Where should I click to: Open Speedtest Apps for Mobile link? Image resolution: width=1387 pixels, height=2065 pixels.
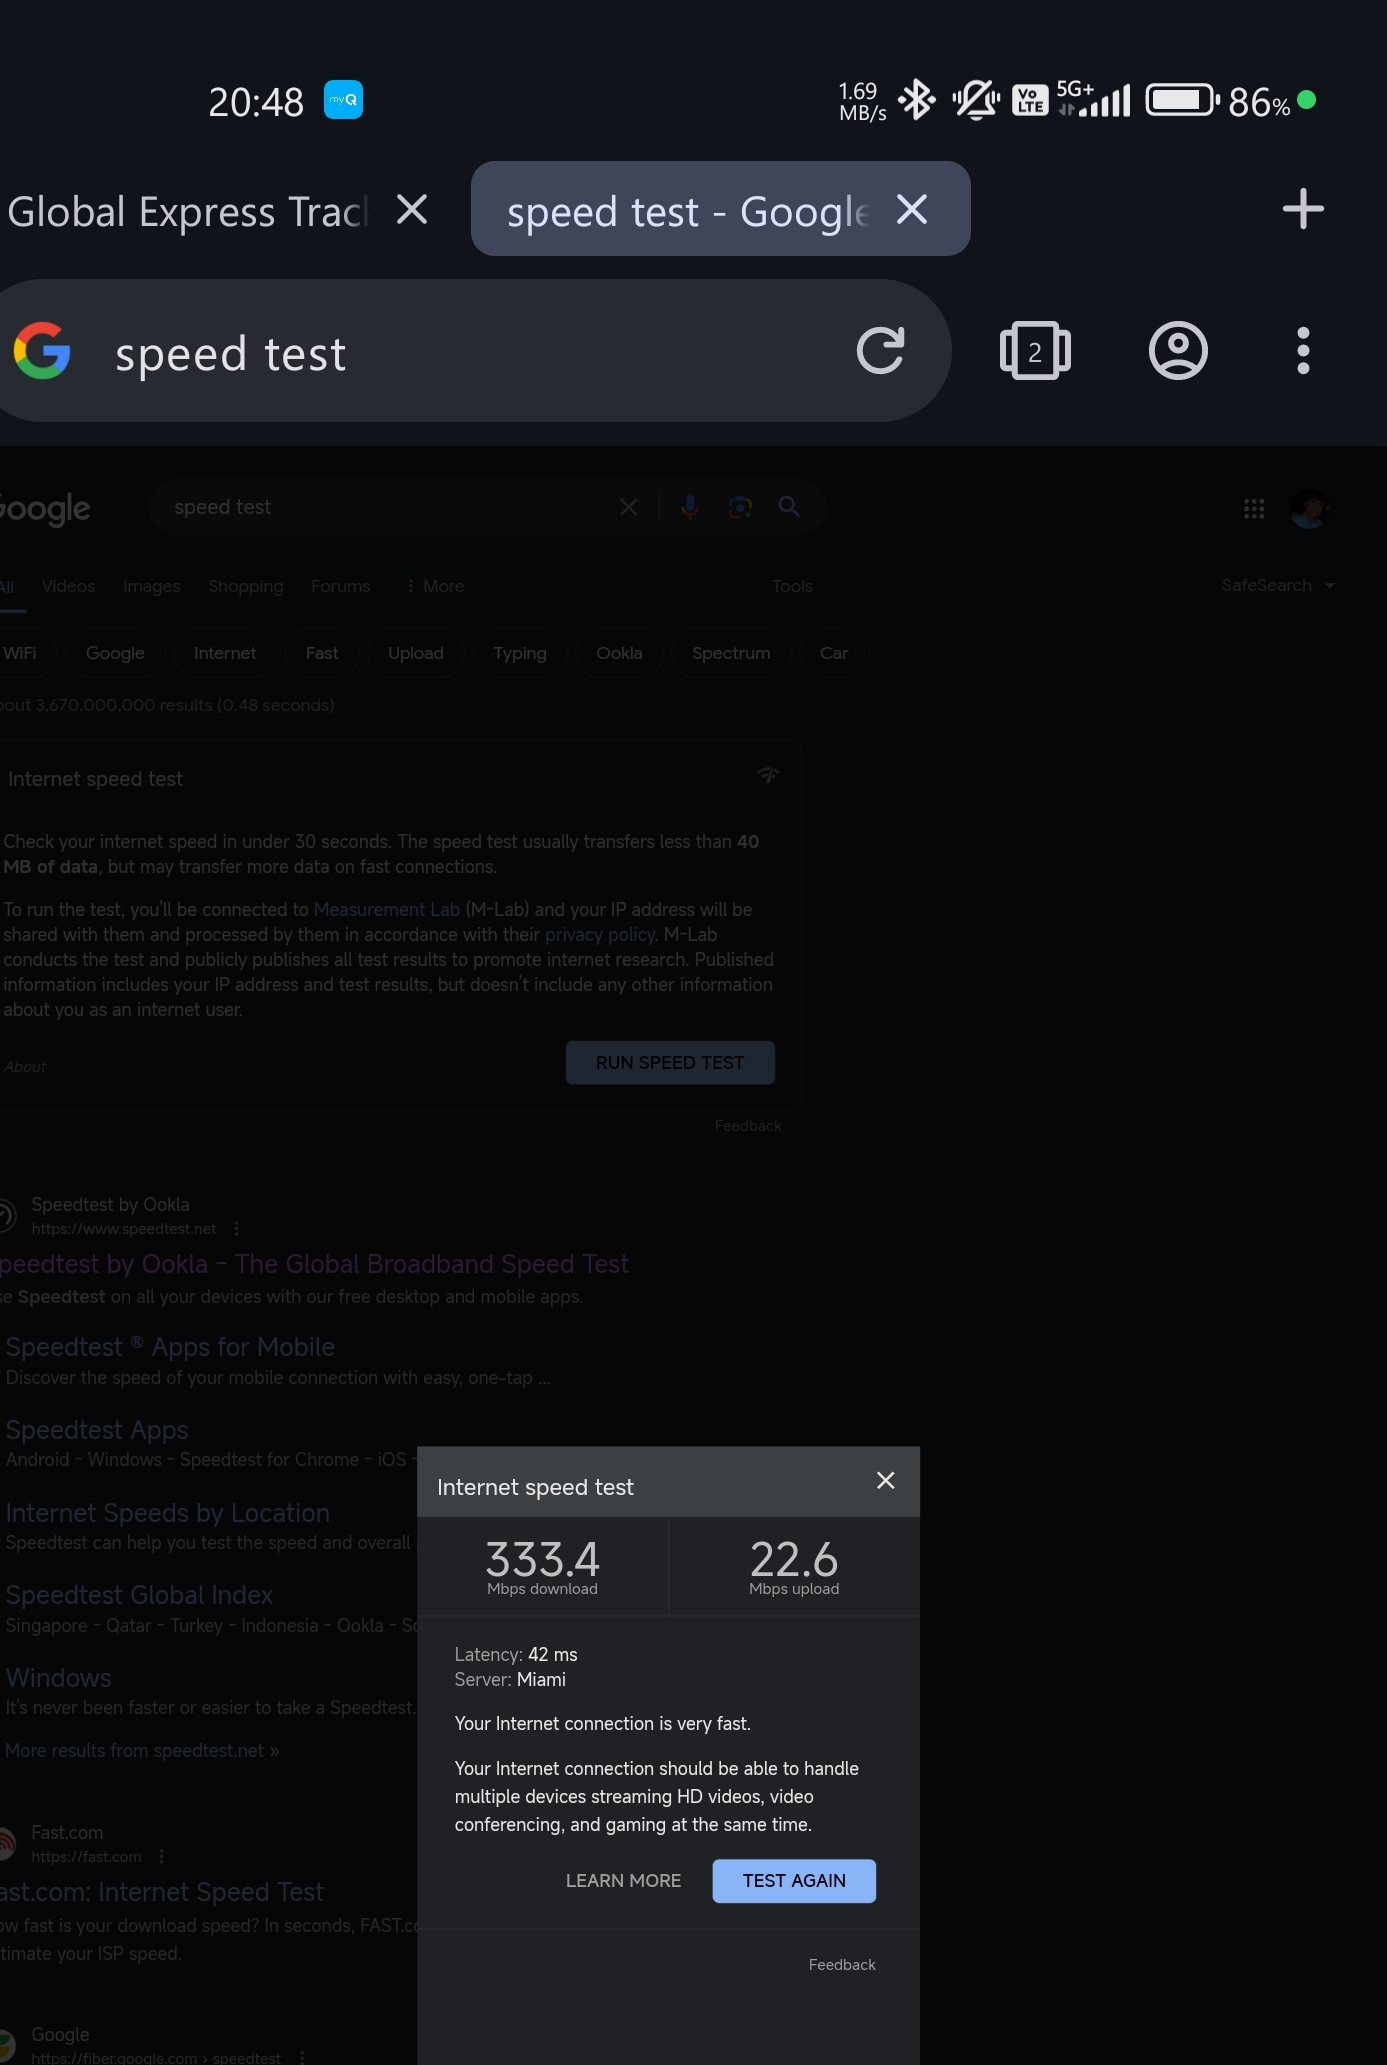pos(170,1347)
